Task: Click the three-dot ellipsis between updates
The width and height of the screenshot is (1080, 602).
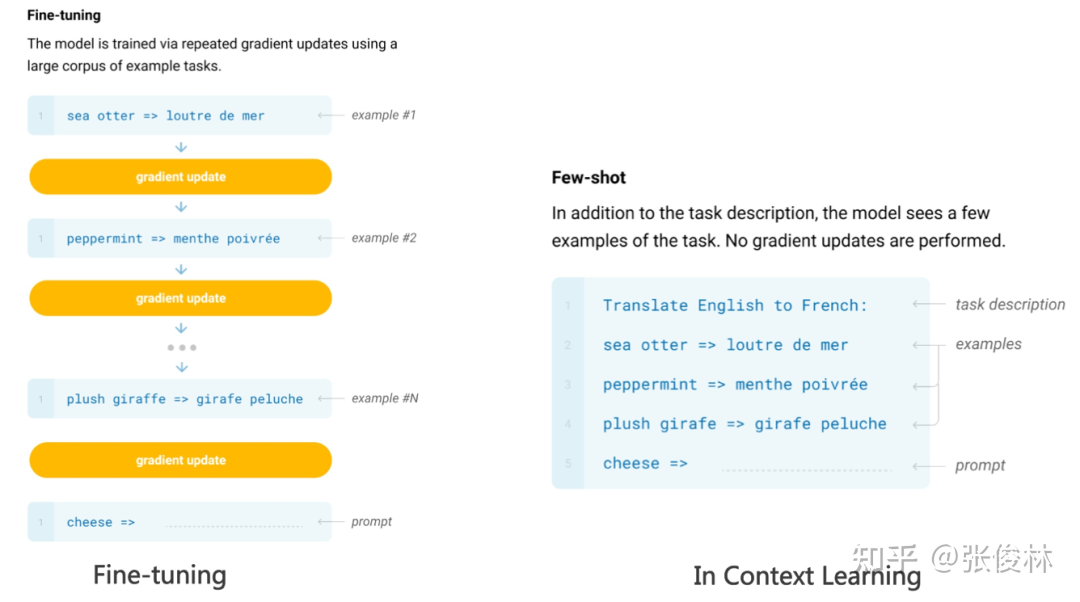Action: pyautogui.click(x=181, y=347)
